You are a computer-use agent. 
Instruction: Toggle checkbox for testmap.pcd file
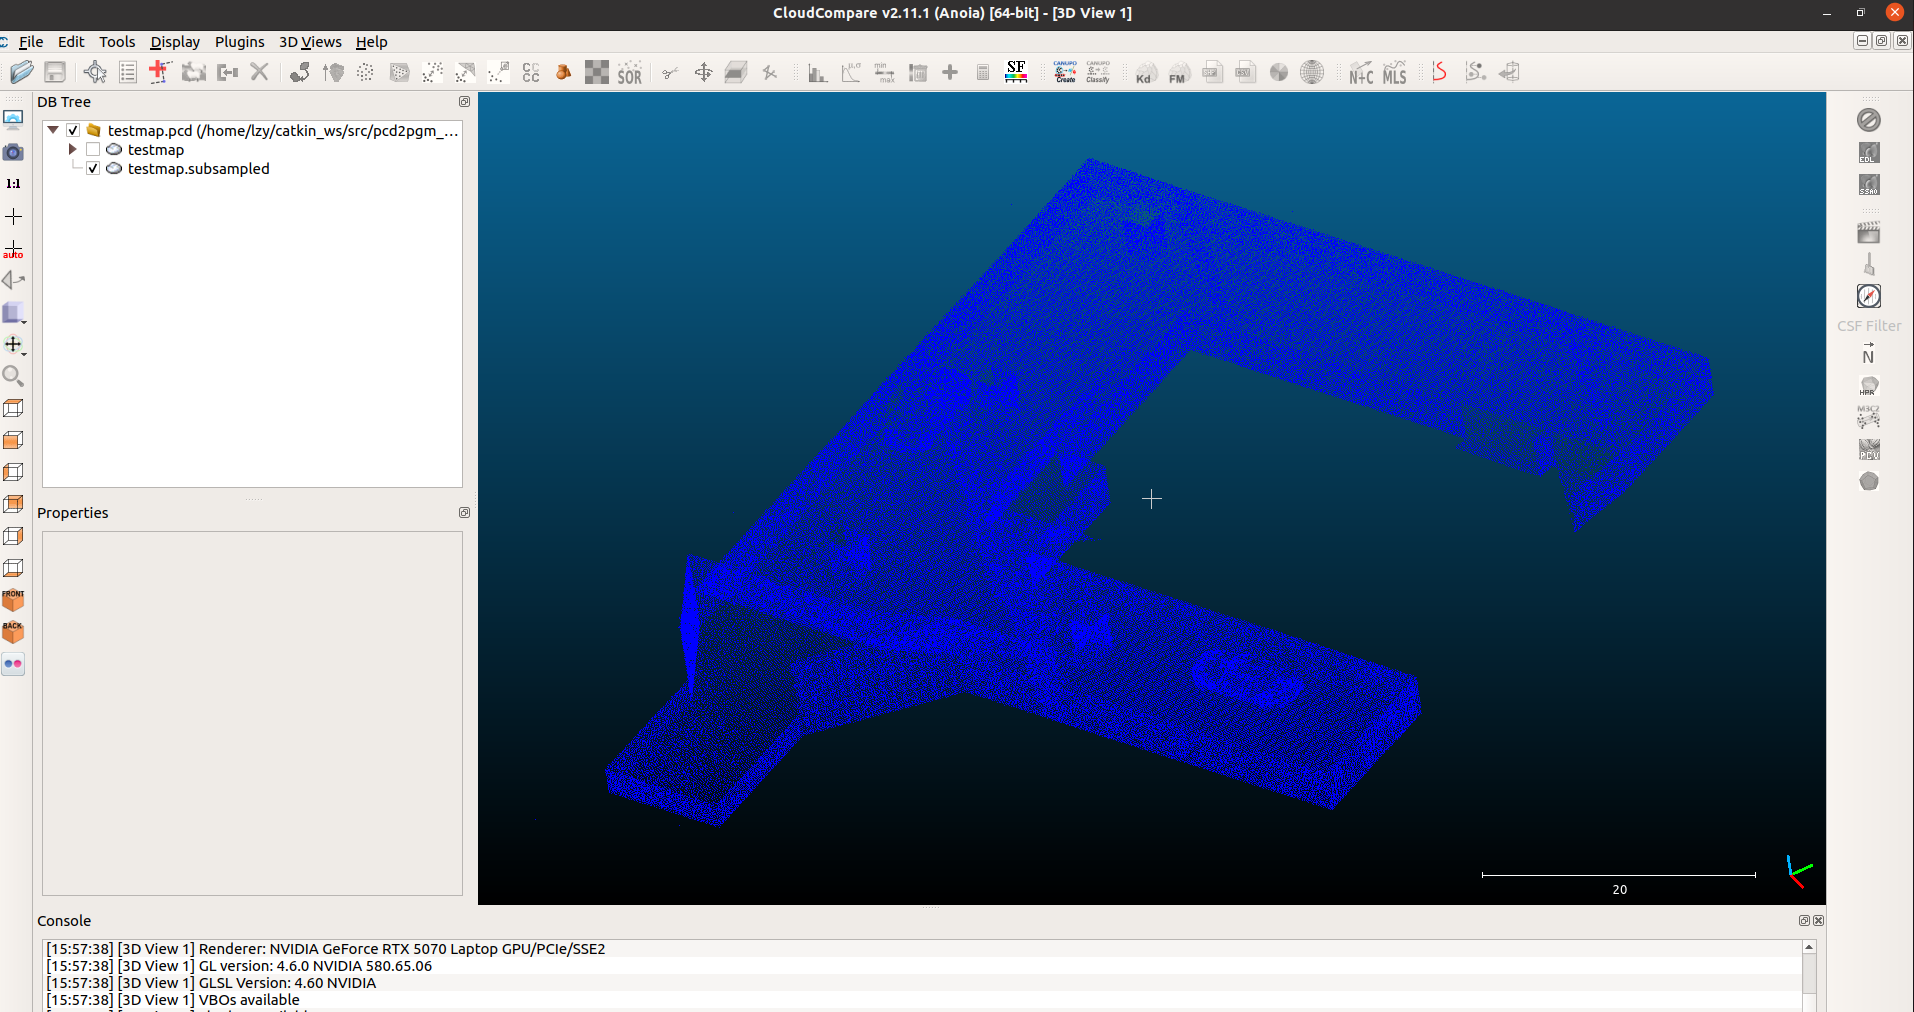click(x=73, y=130)
